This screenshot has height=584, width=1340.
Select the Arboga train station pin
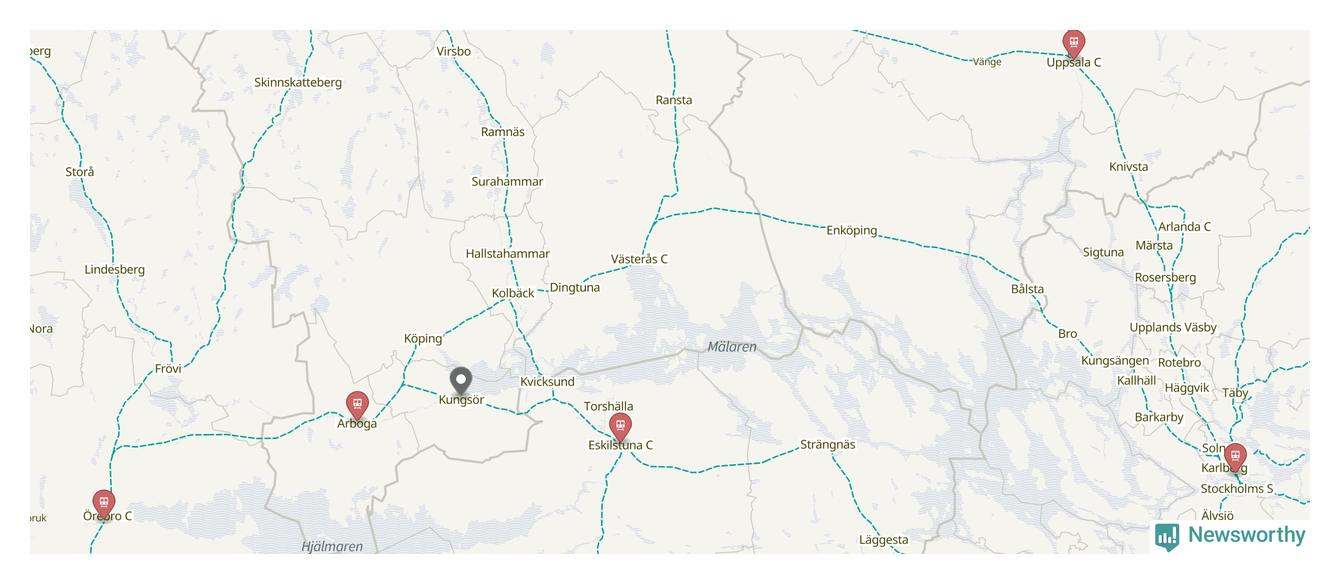pyautogui.click(x=356, y=406)
